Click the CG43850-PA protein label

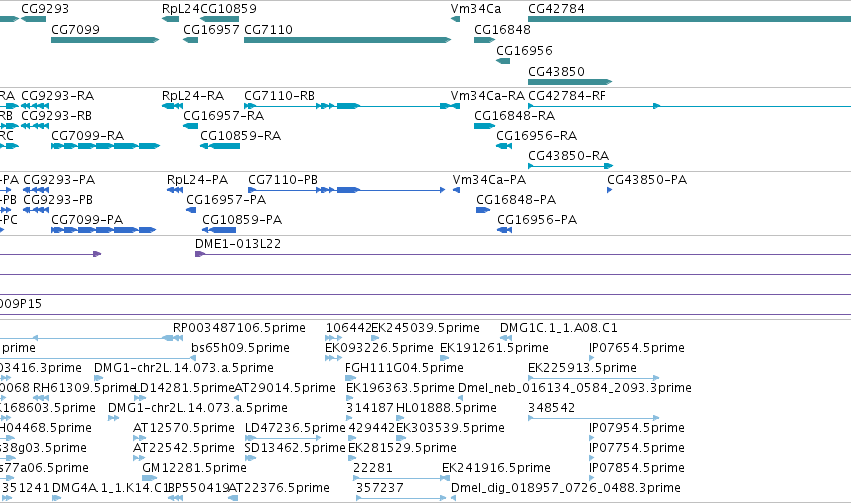[647, 180]
